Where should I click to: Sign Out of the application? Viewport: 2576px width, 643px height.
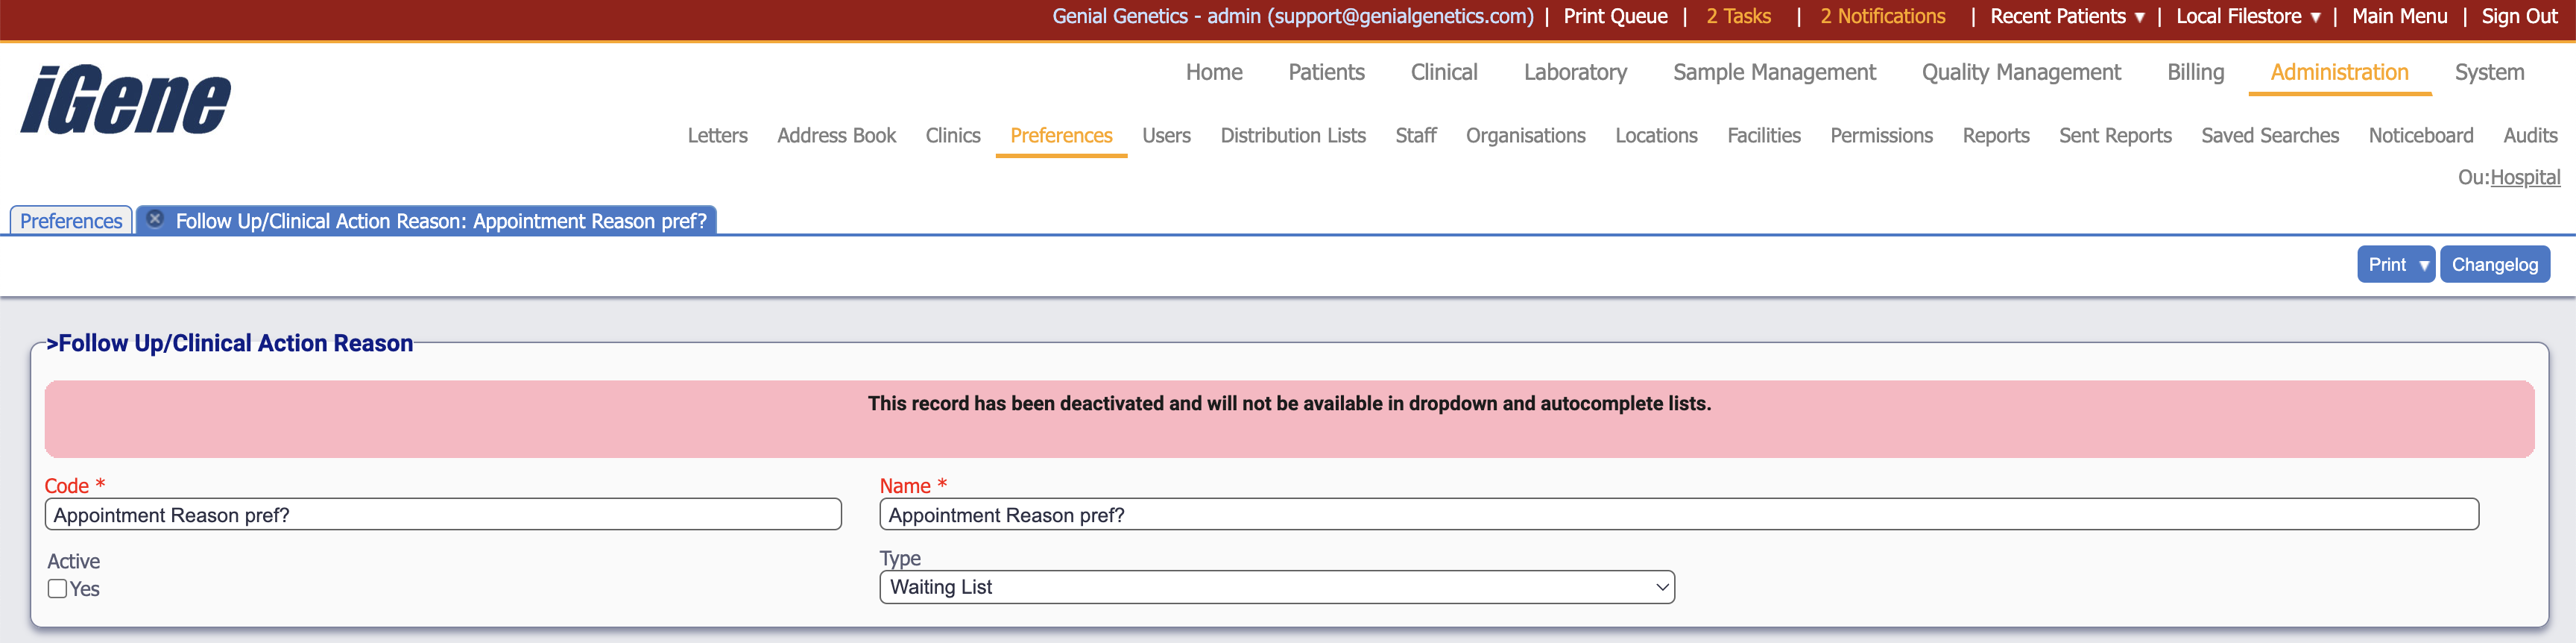pyautogui.click(x=2519, y=17)
